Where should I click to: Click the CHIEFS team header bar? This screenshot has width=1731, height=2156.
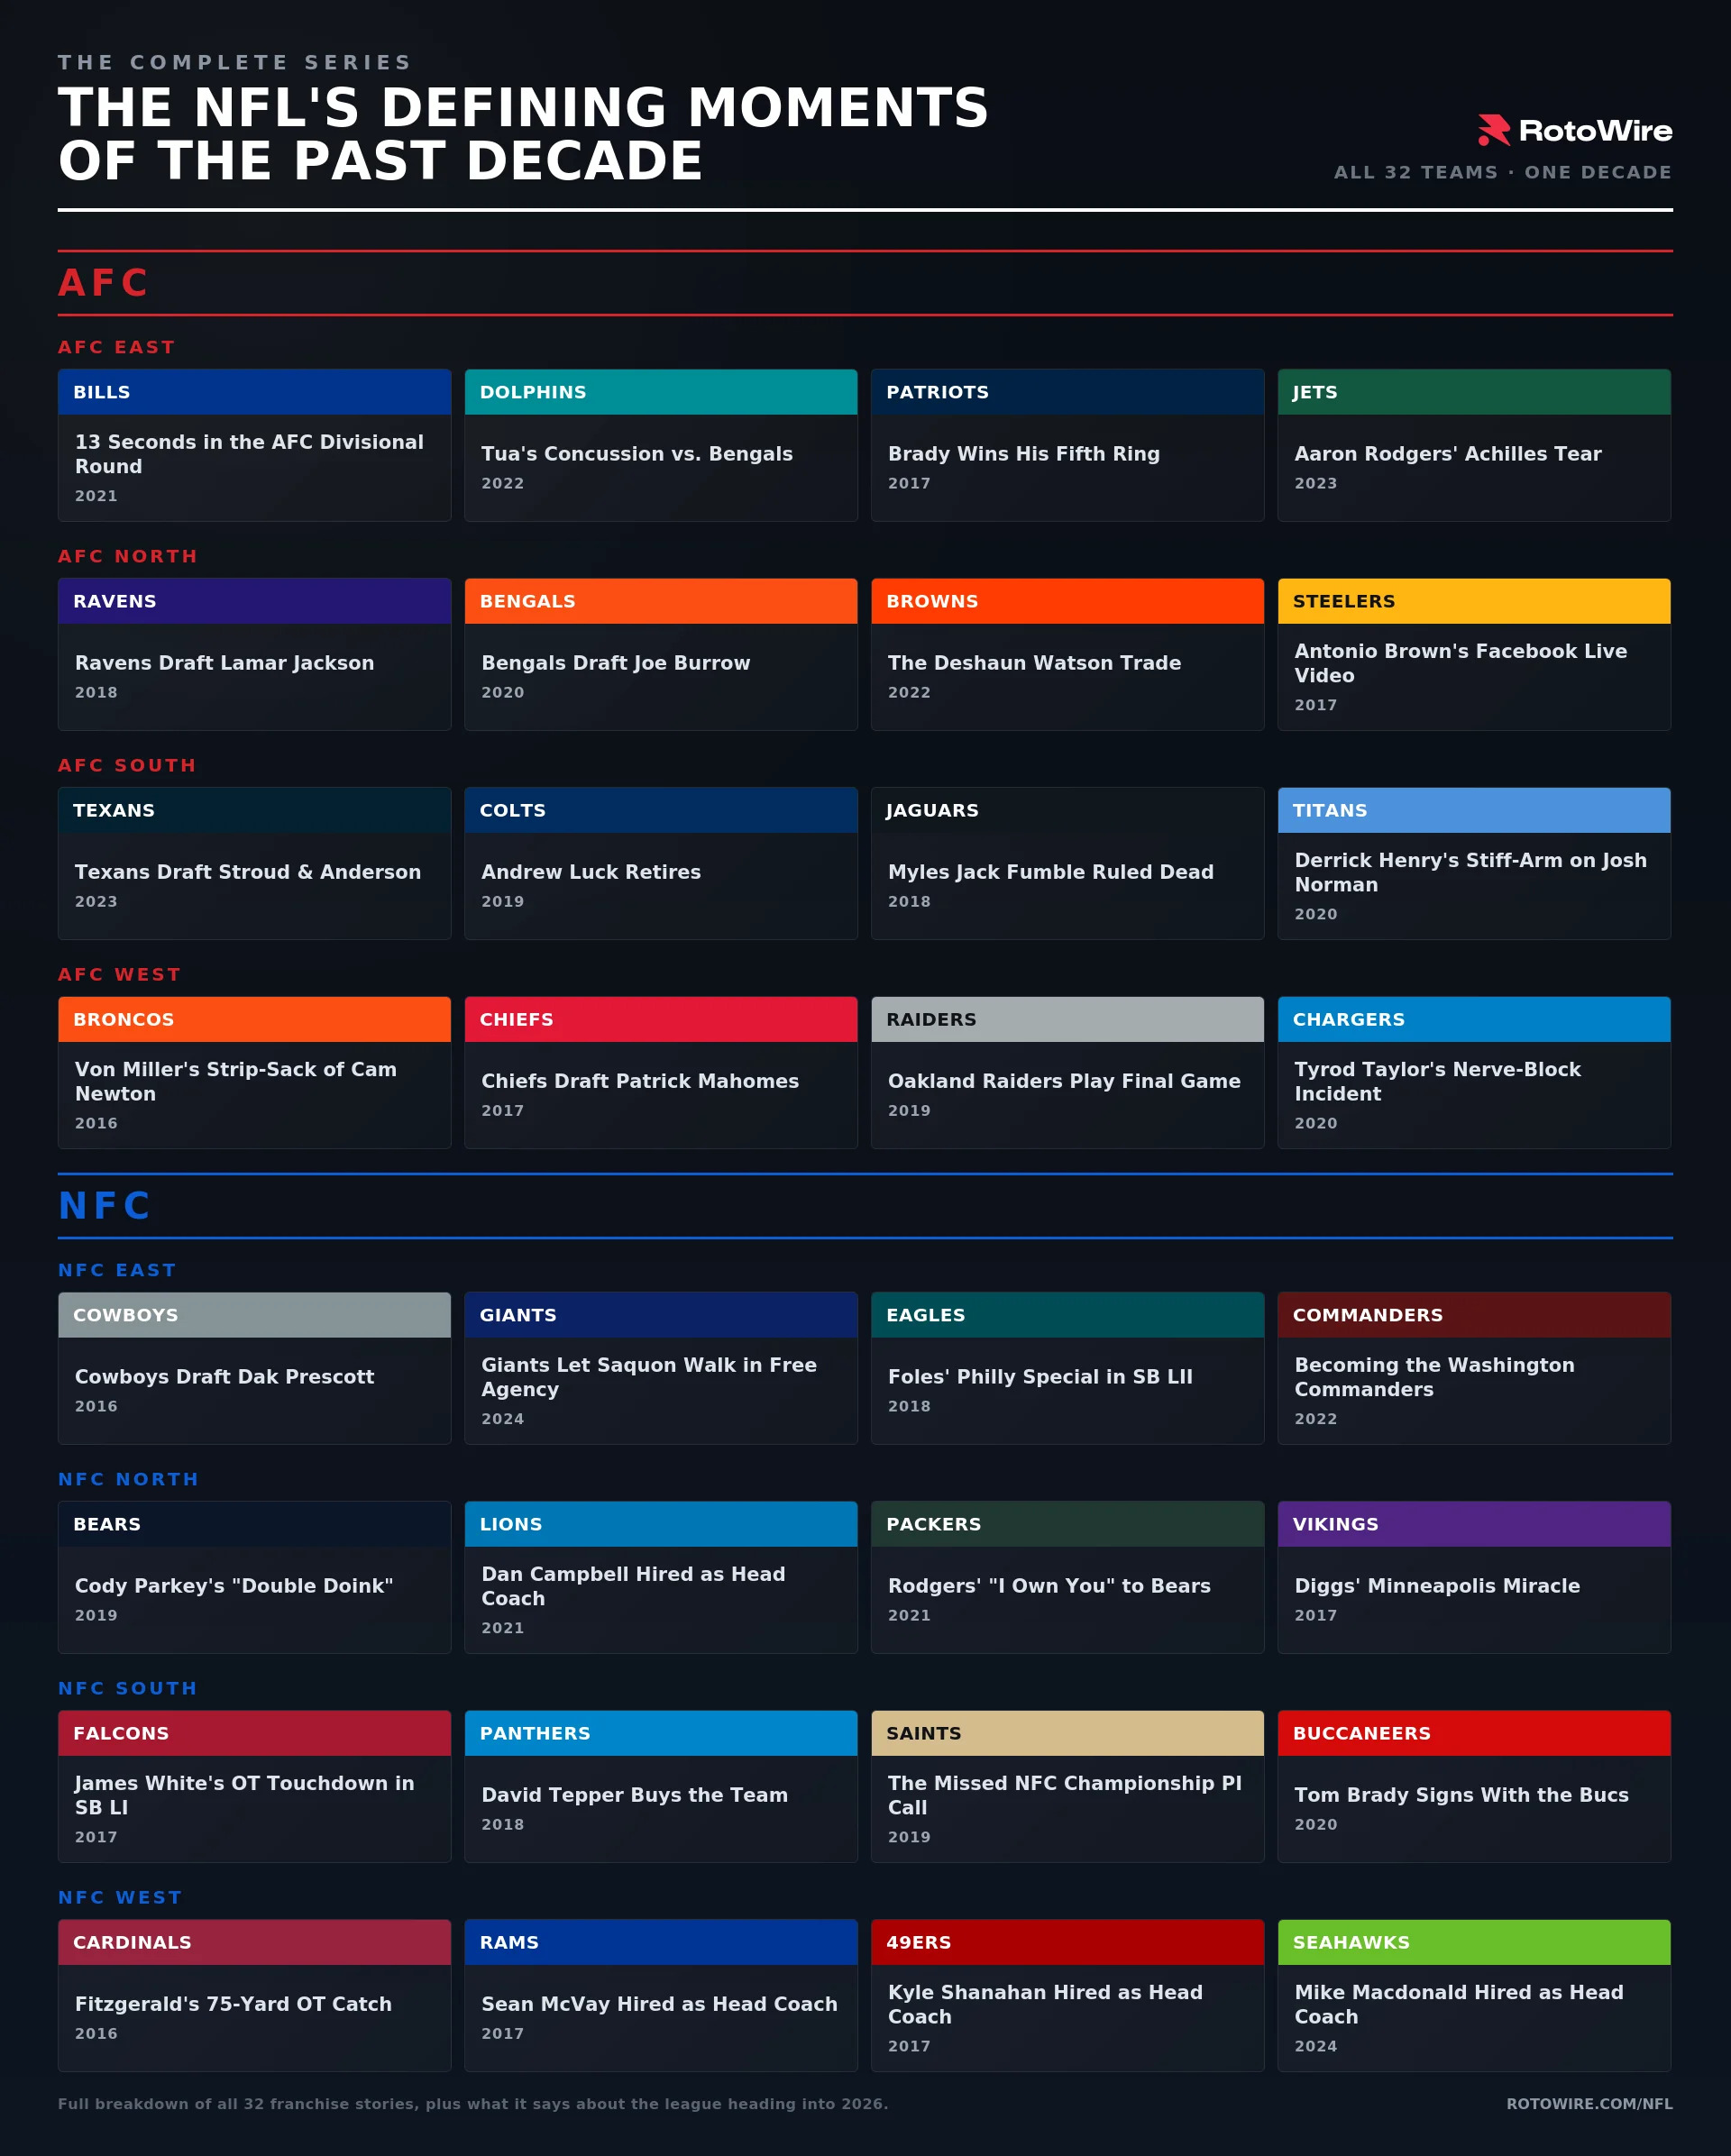661,1019
